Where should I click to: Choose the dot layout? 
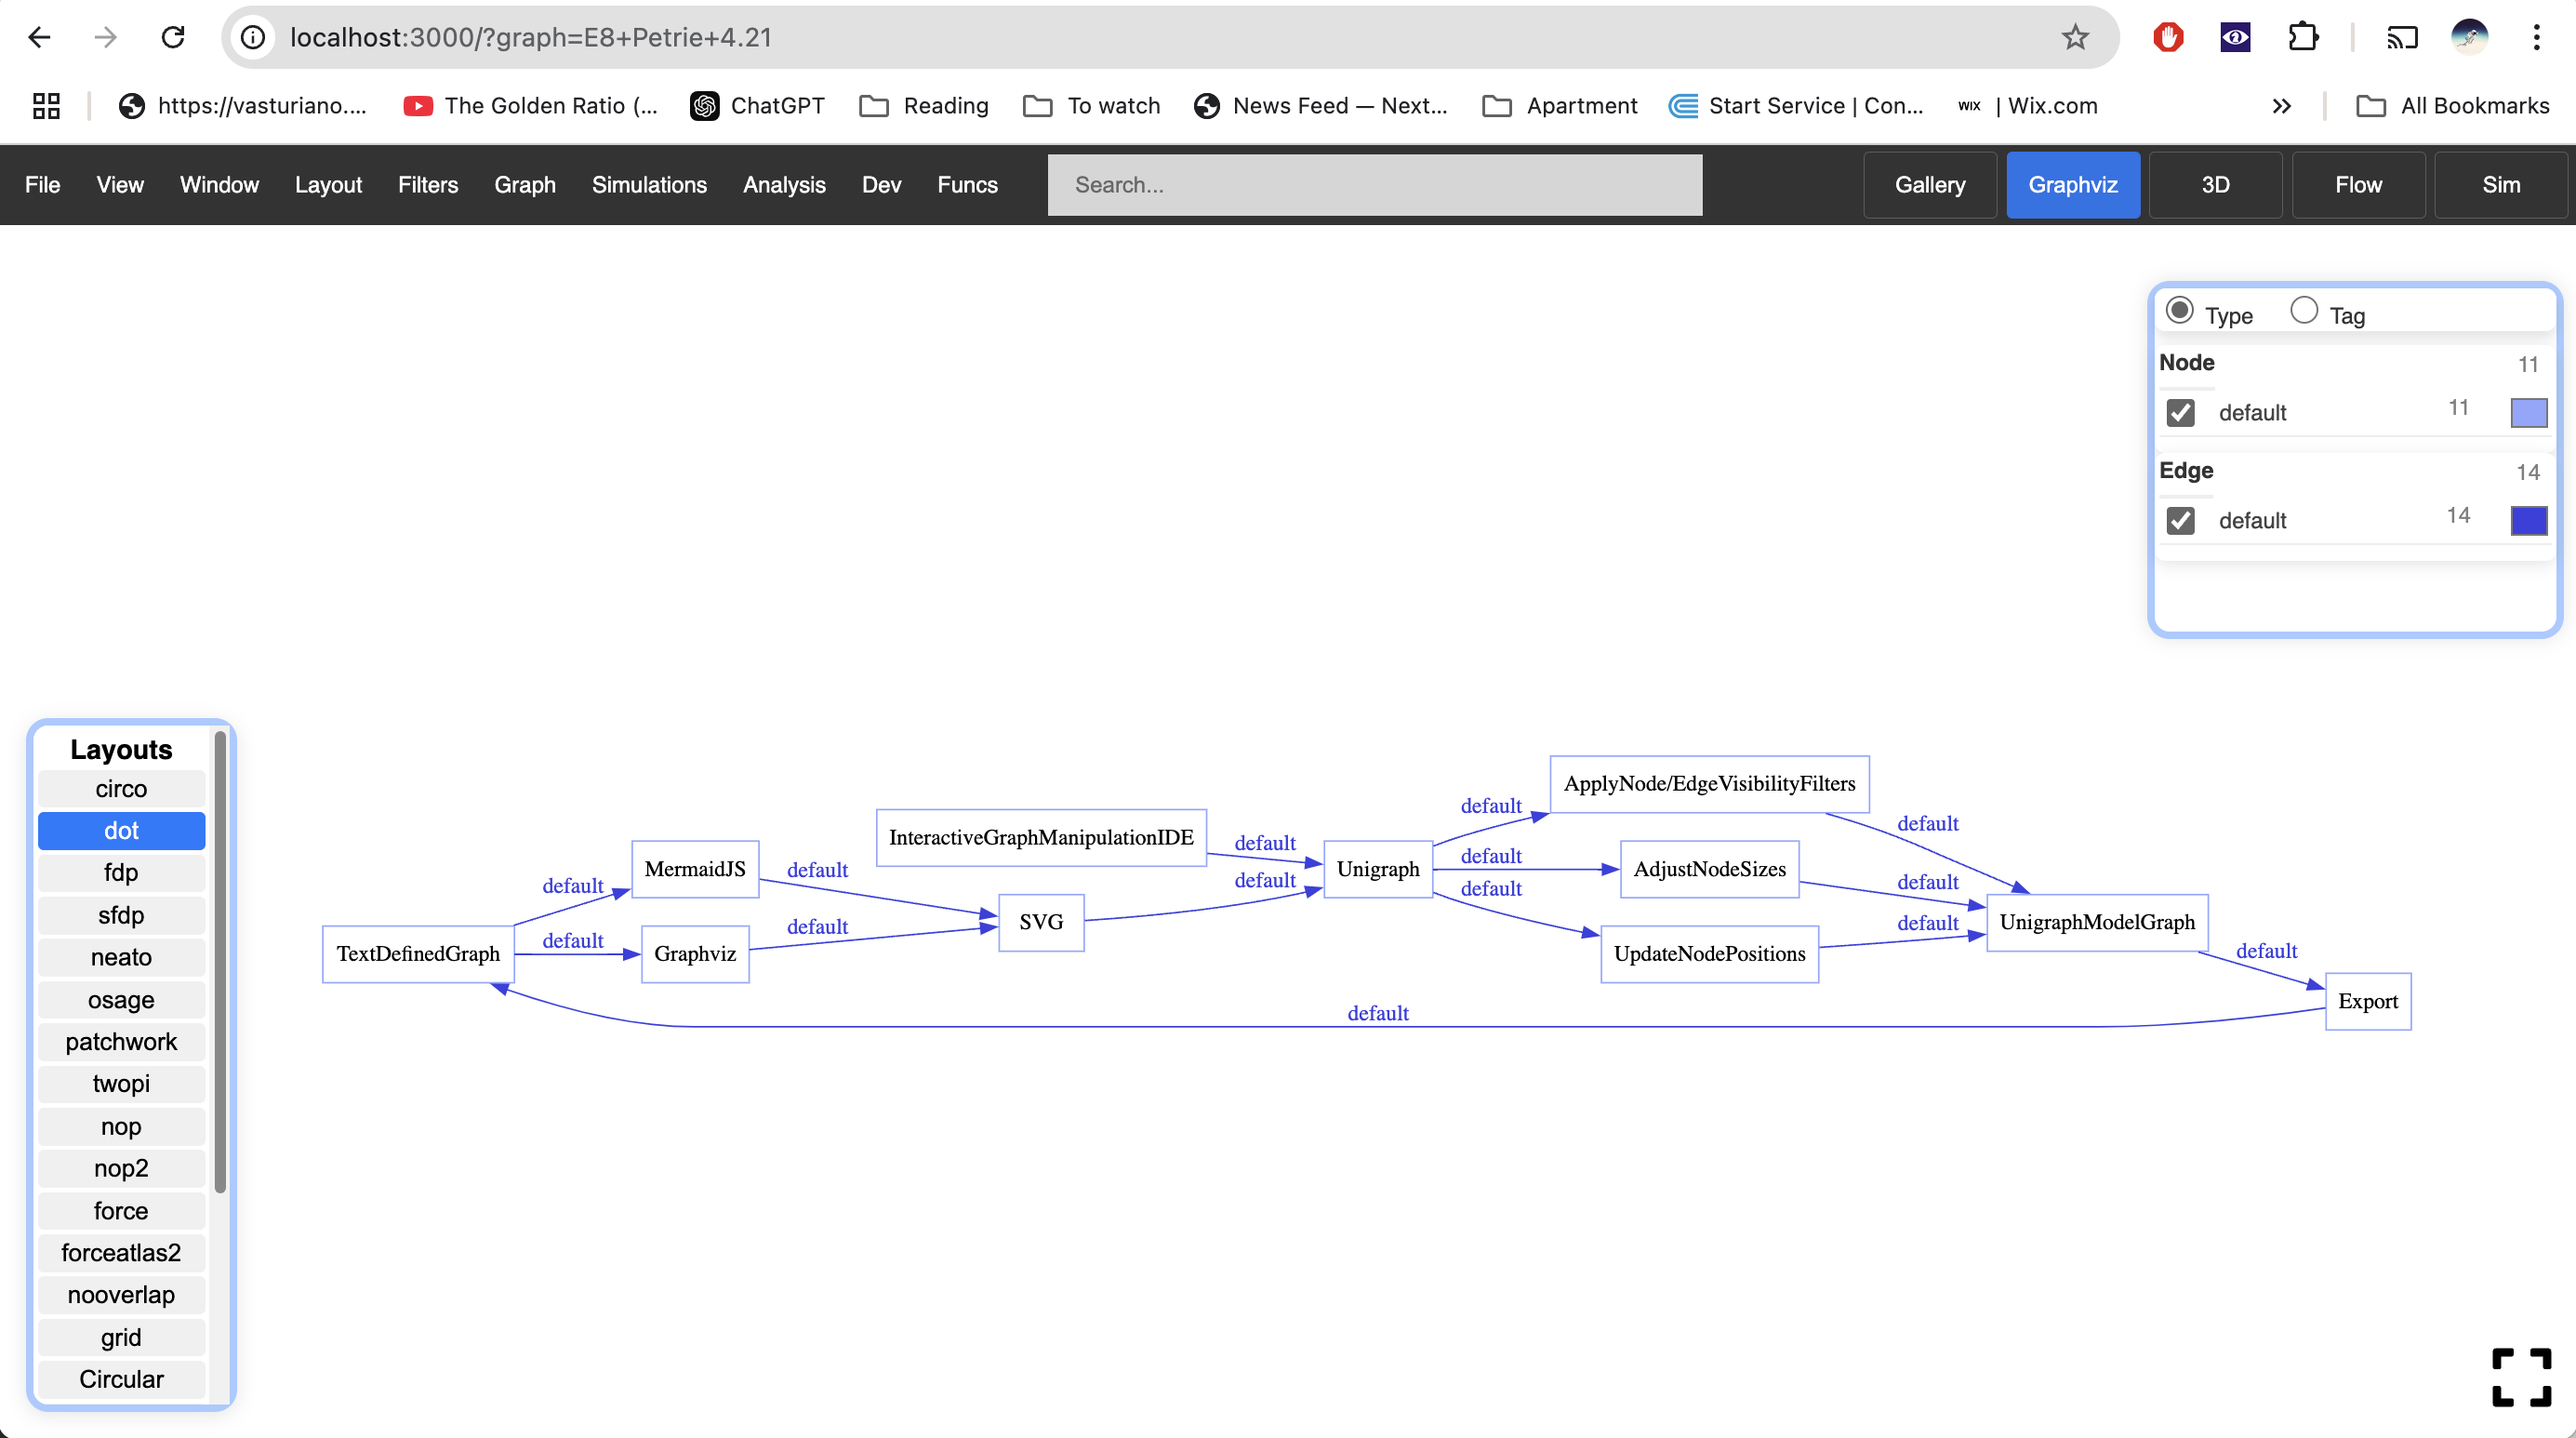(121, 831)
